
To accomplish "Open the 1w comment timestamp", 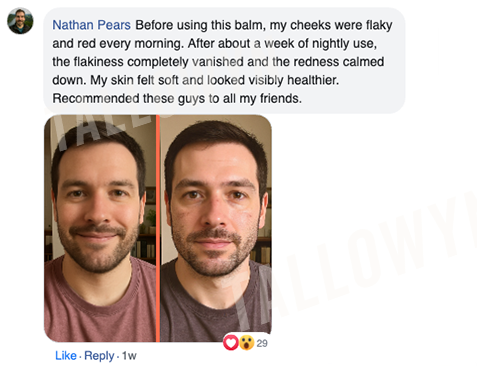I will click(x=129, y=356).
